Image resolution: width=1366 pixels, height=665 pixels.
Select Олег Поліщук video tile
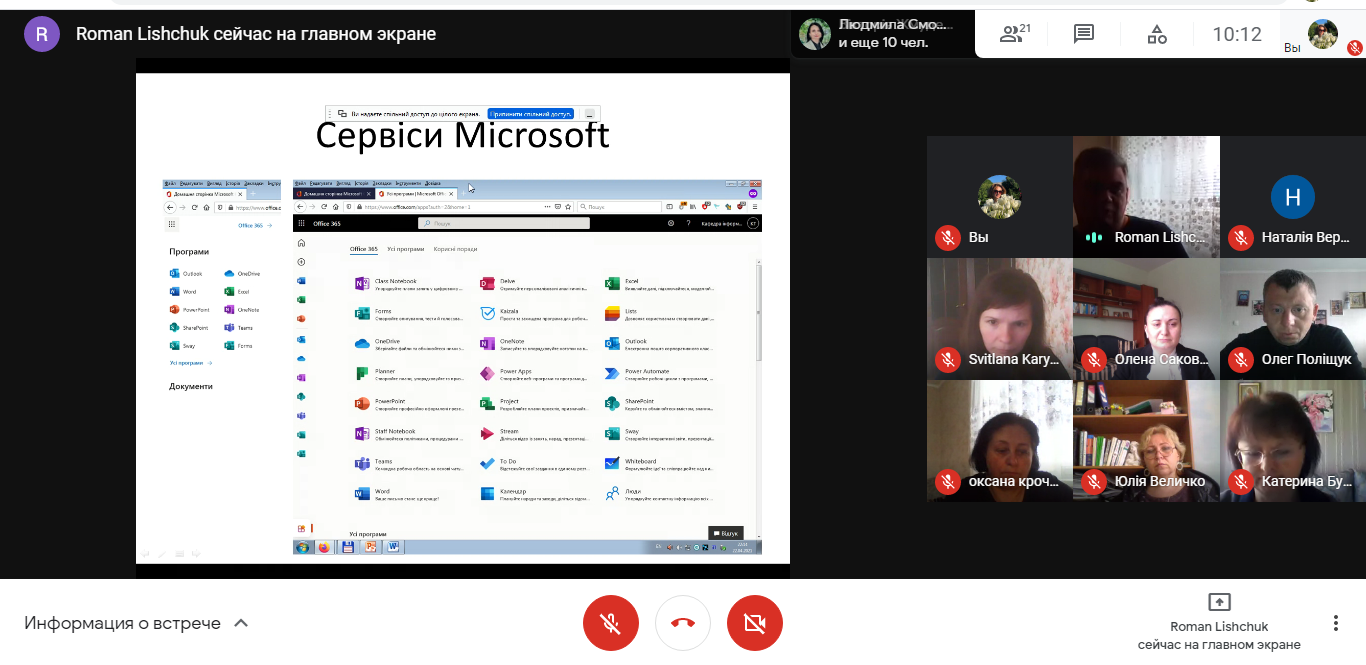(x=1293, y=319)
